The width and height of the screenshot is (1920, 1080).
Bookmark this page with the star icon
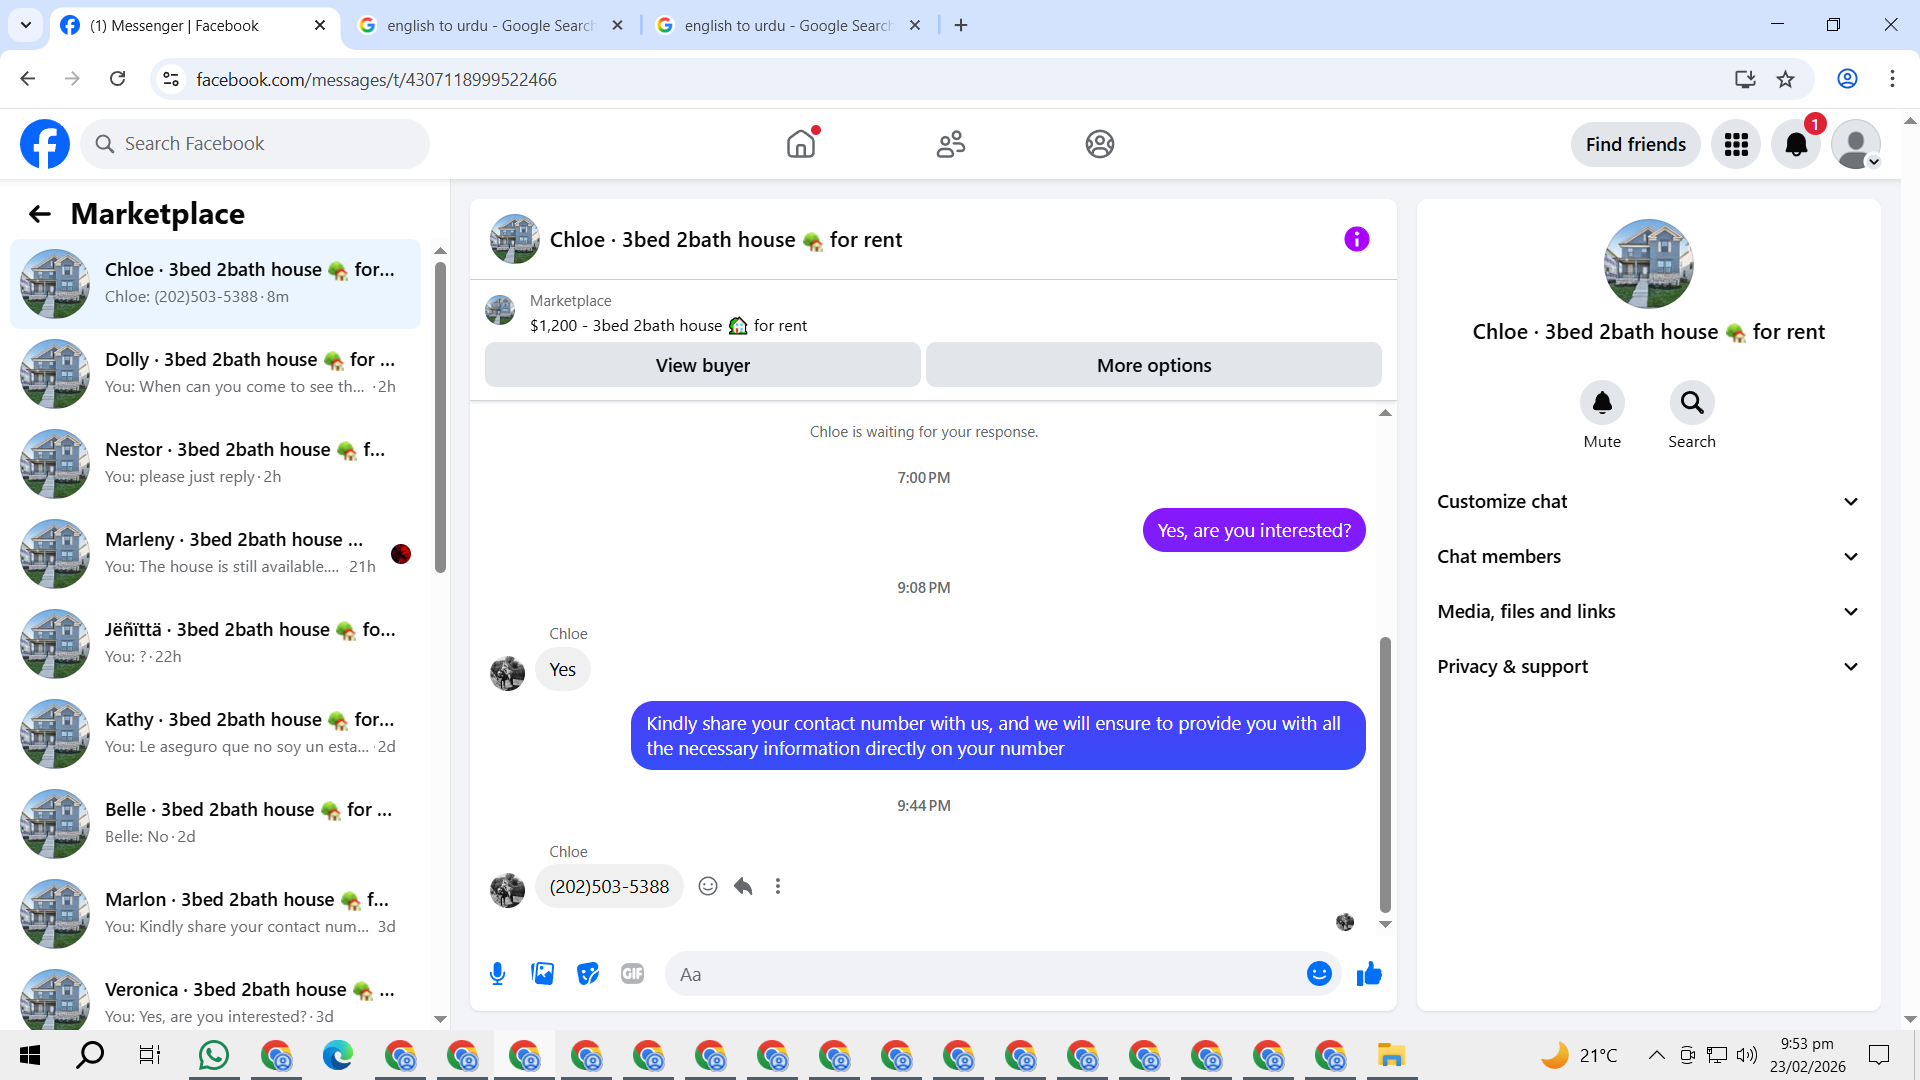(1785, 79)
